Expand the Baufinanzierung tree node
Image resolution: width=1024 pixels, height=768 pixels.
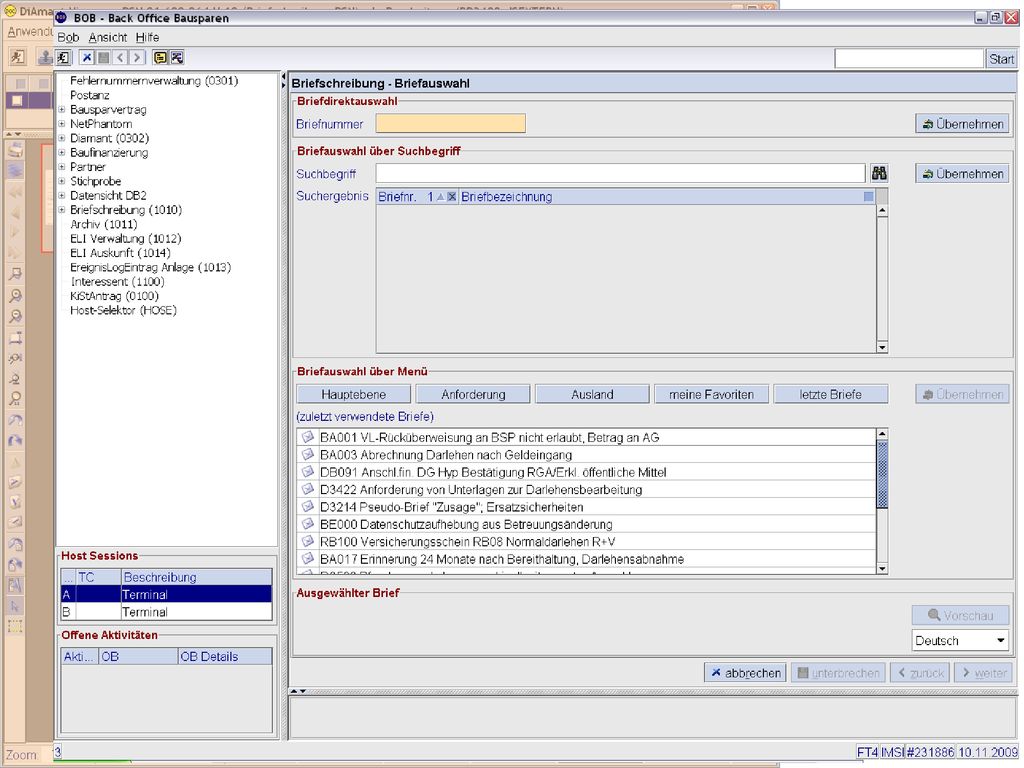[x=61, y=153]
